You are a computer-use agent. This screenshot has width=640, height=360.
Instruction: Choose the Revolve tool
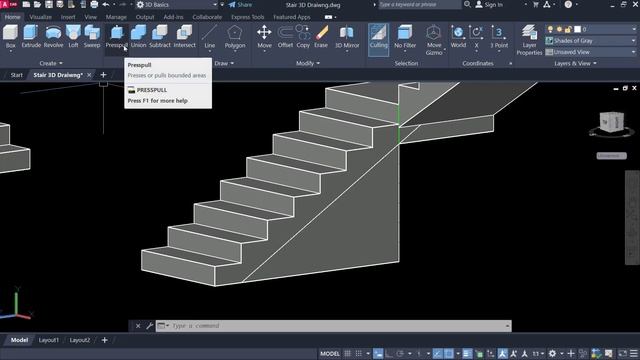pos(53,36)
